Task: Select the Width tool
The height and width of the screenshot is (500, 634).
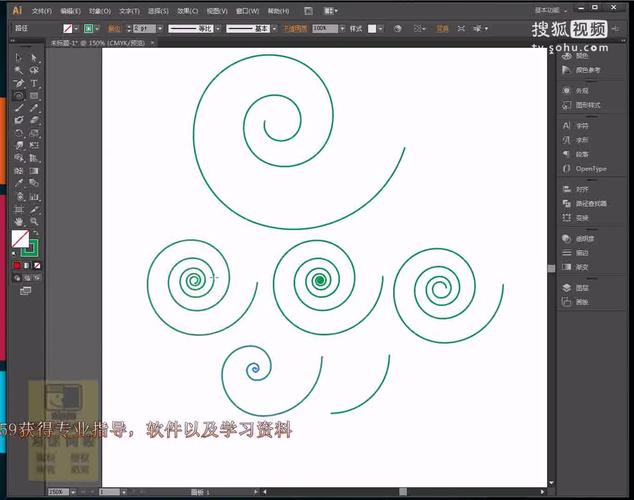Action: (19, 146)
